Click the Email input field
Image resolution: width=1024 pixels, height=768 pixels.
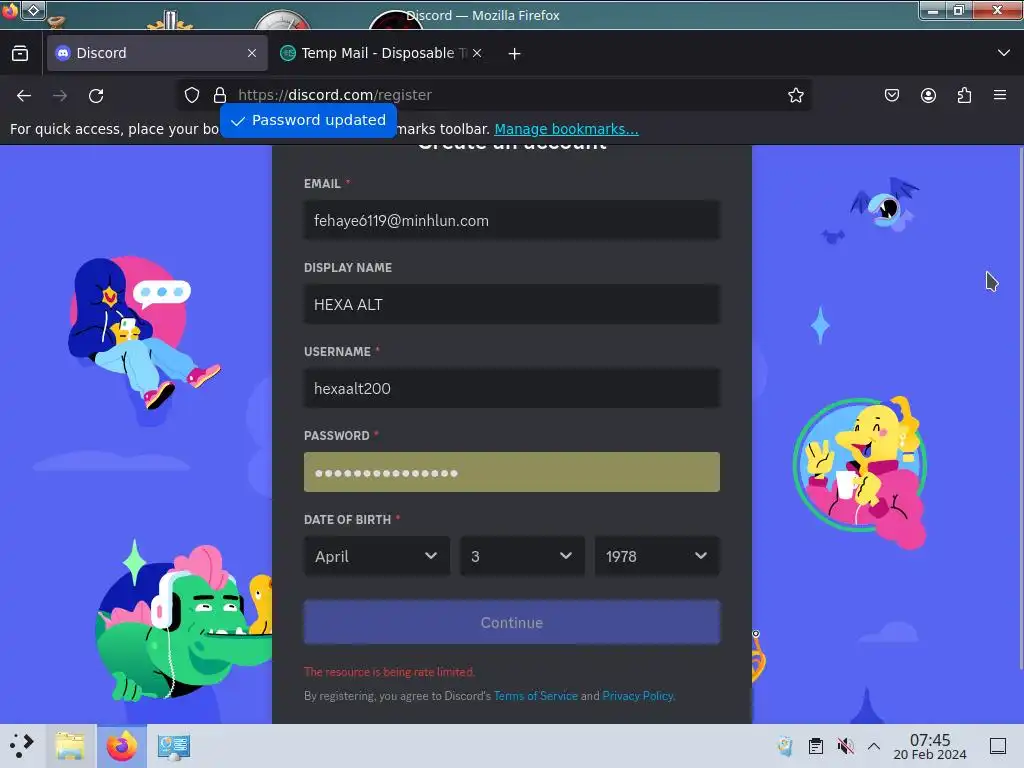[511, 221]
